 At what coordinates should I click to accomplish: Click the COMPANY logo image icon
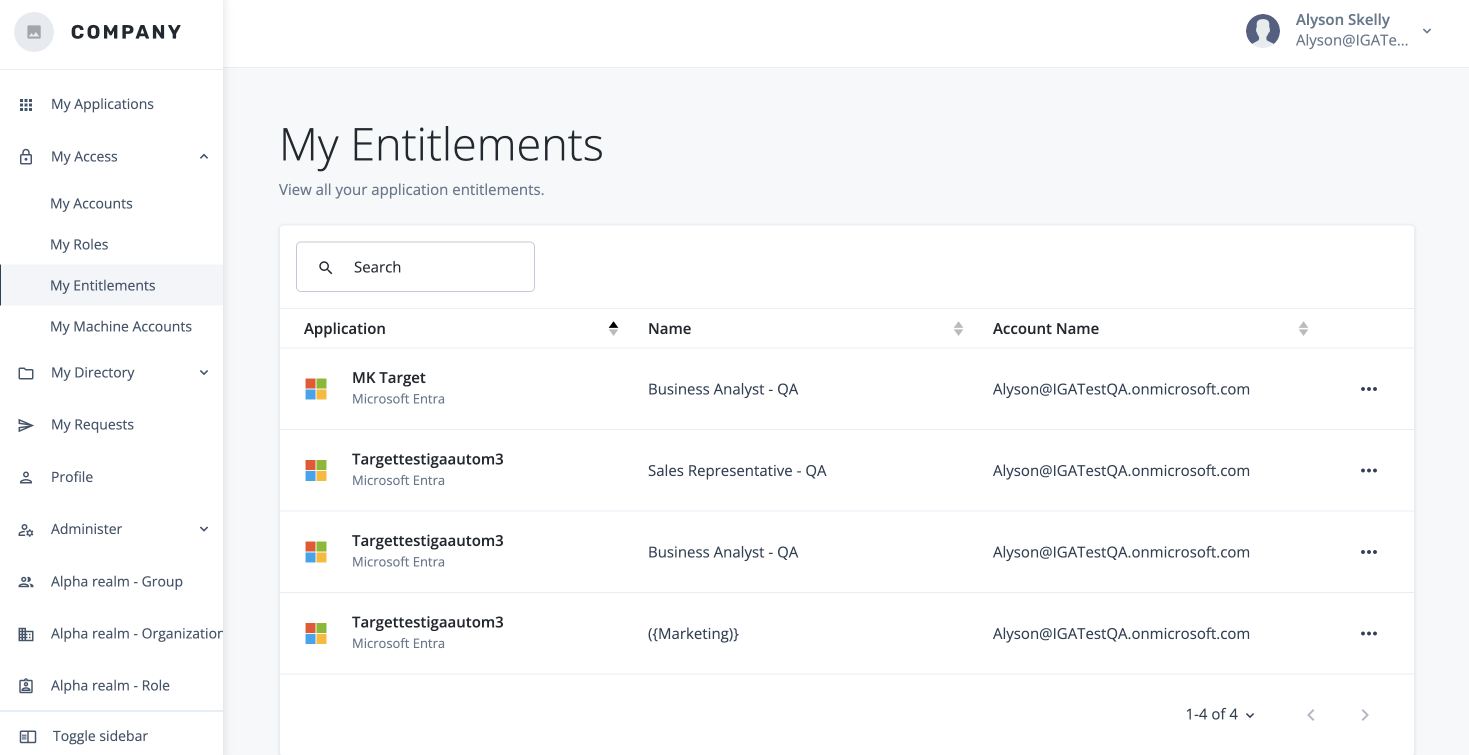click(33, 31)
